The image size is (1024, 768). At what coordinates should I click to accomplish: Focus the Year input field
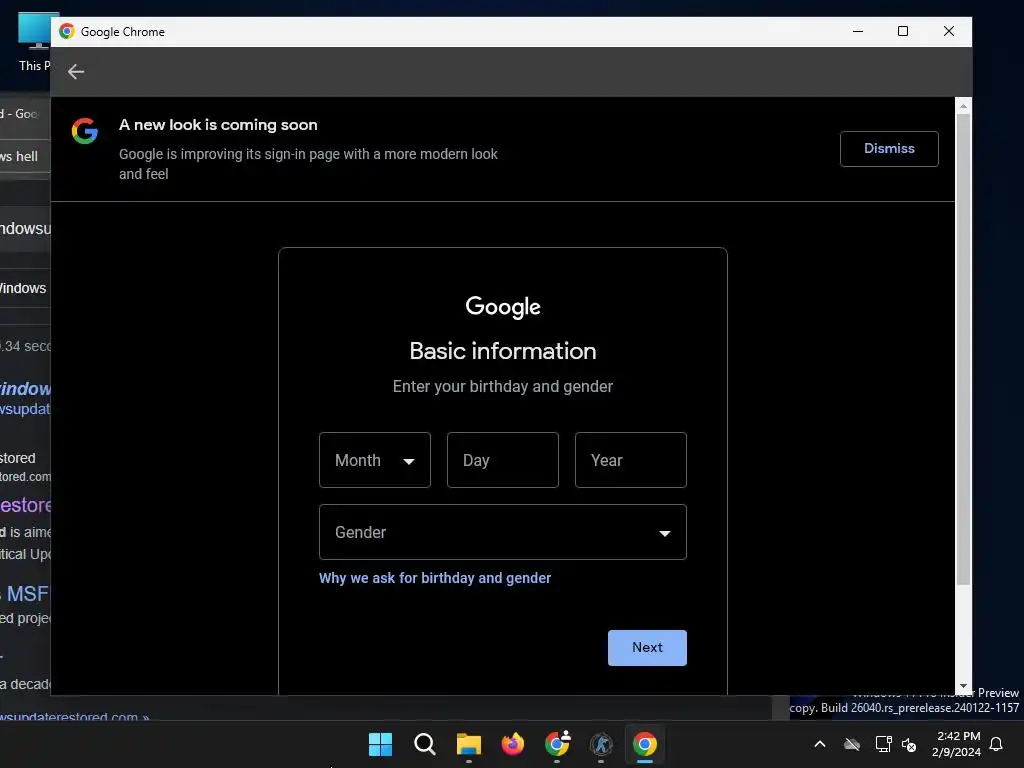630,460
